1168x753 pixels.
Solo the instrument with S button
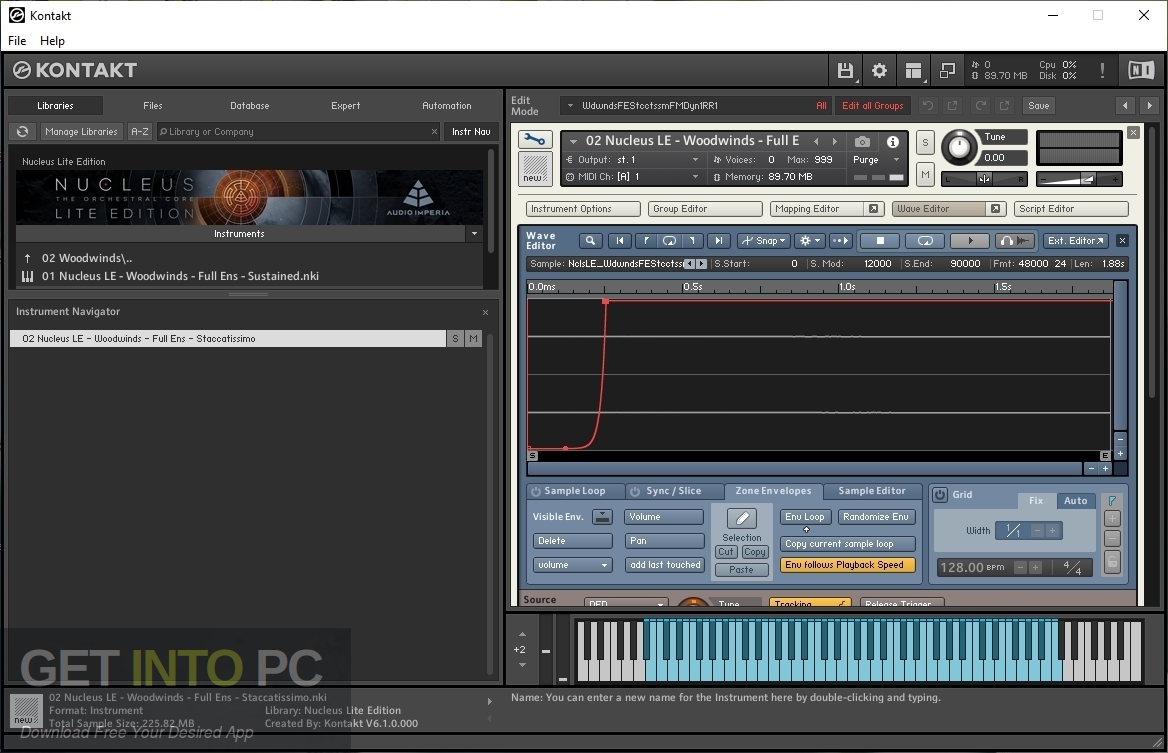pyautogui.click(x=925, y=142)
